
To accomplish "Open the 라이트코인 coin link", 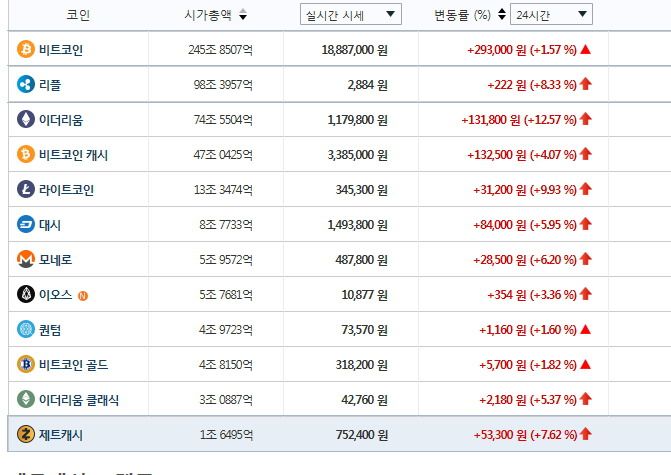I will coord(66,190).
